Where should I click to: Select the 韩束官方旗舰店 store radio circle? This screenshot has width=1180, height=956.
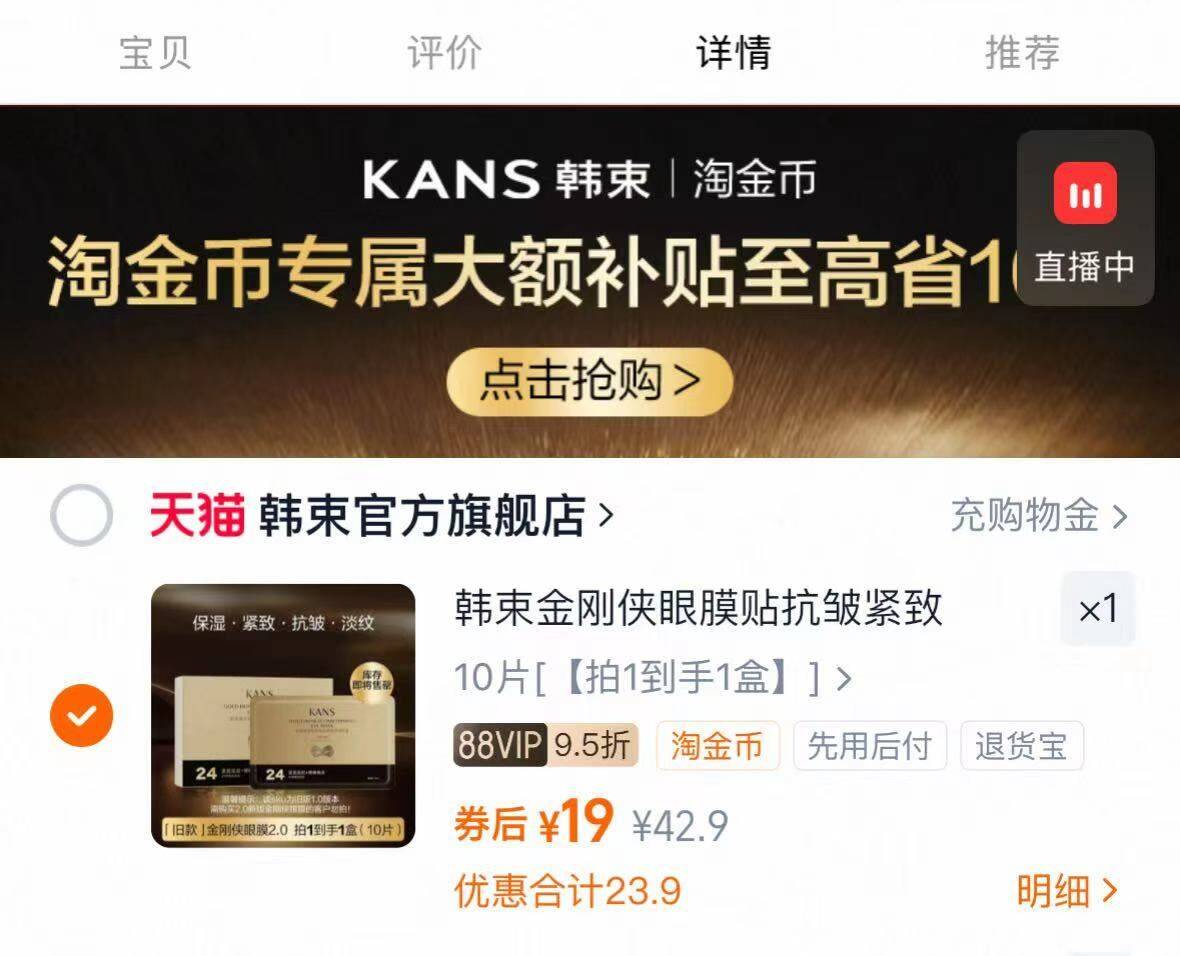click(81, 516)
